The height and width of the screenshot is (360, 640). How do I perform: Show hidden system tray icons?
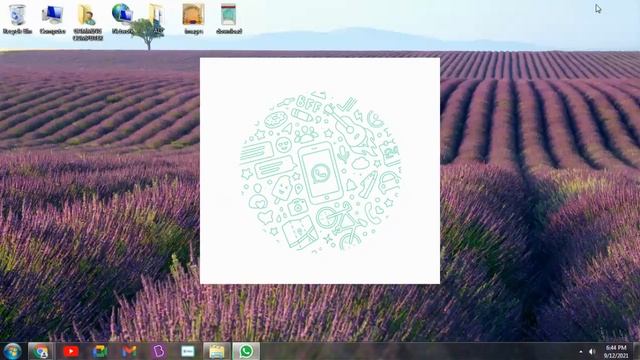pyautogui.click(x=581, y=351)
